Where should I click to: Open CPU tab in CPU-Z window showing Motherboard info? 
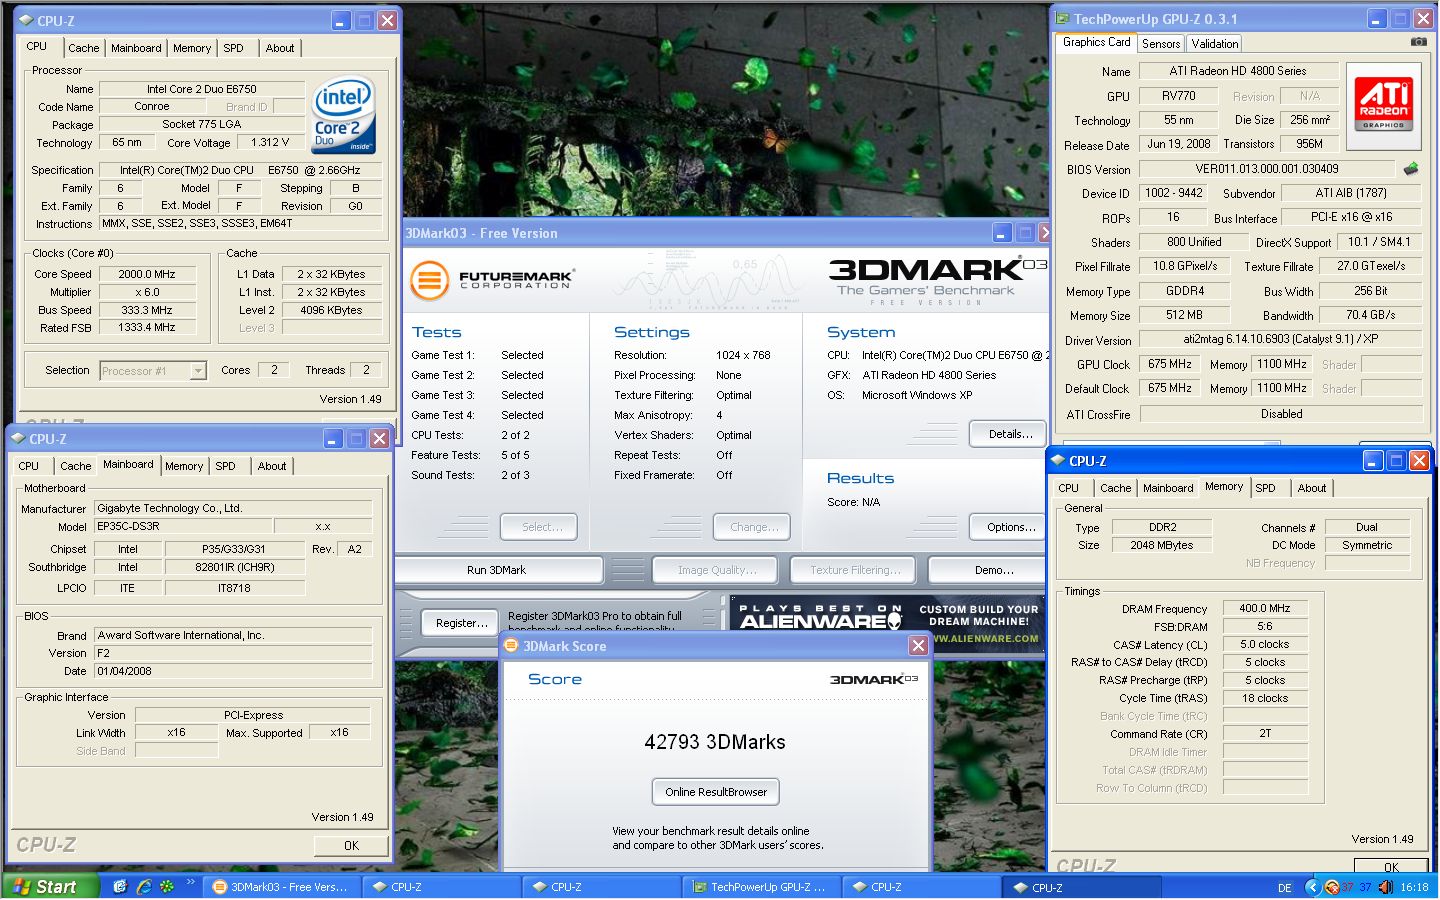(x=29, y=466)
